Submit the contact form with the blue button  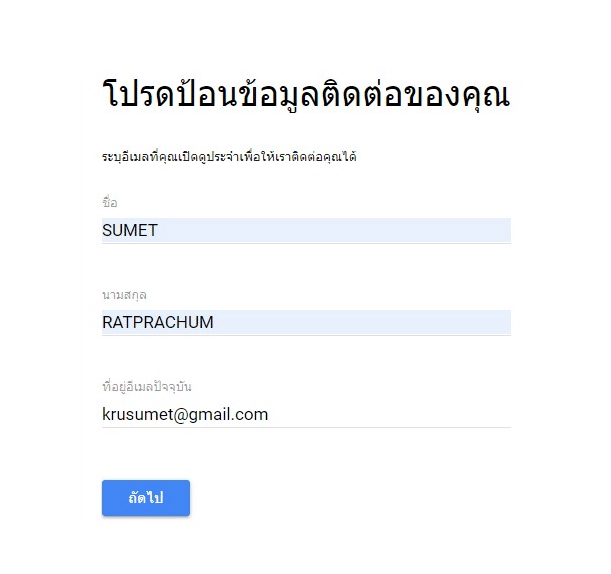point(146,498)
